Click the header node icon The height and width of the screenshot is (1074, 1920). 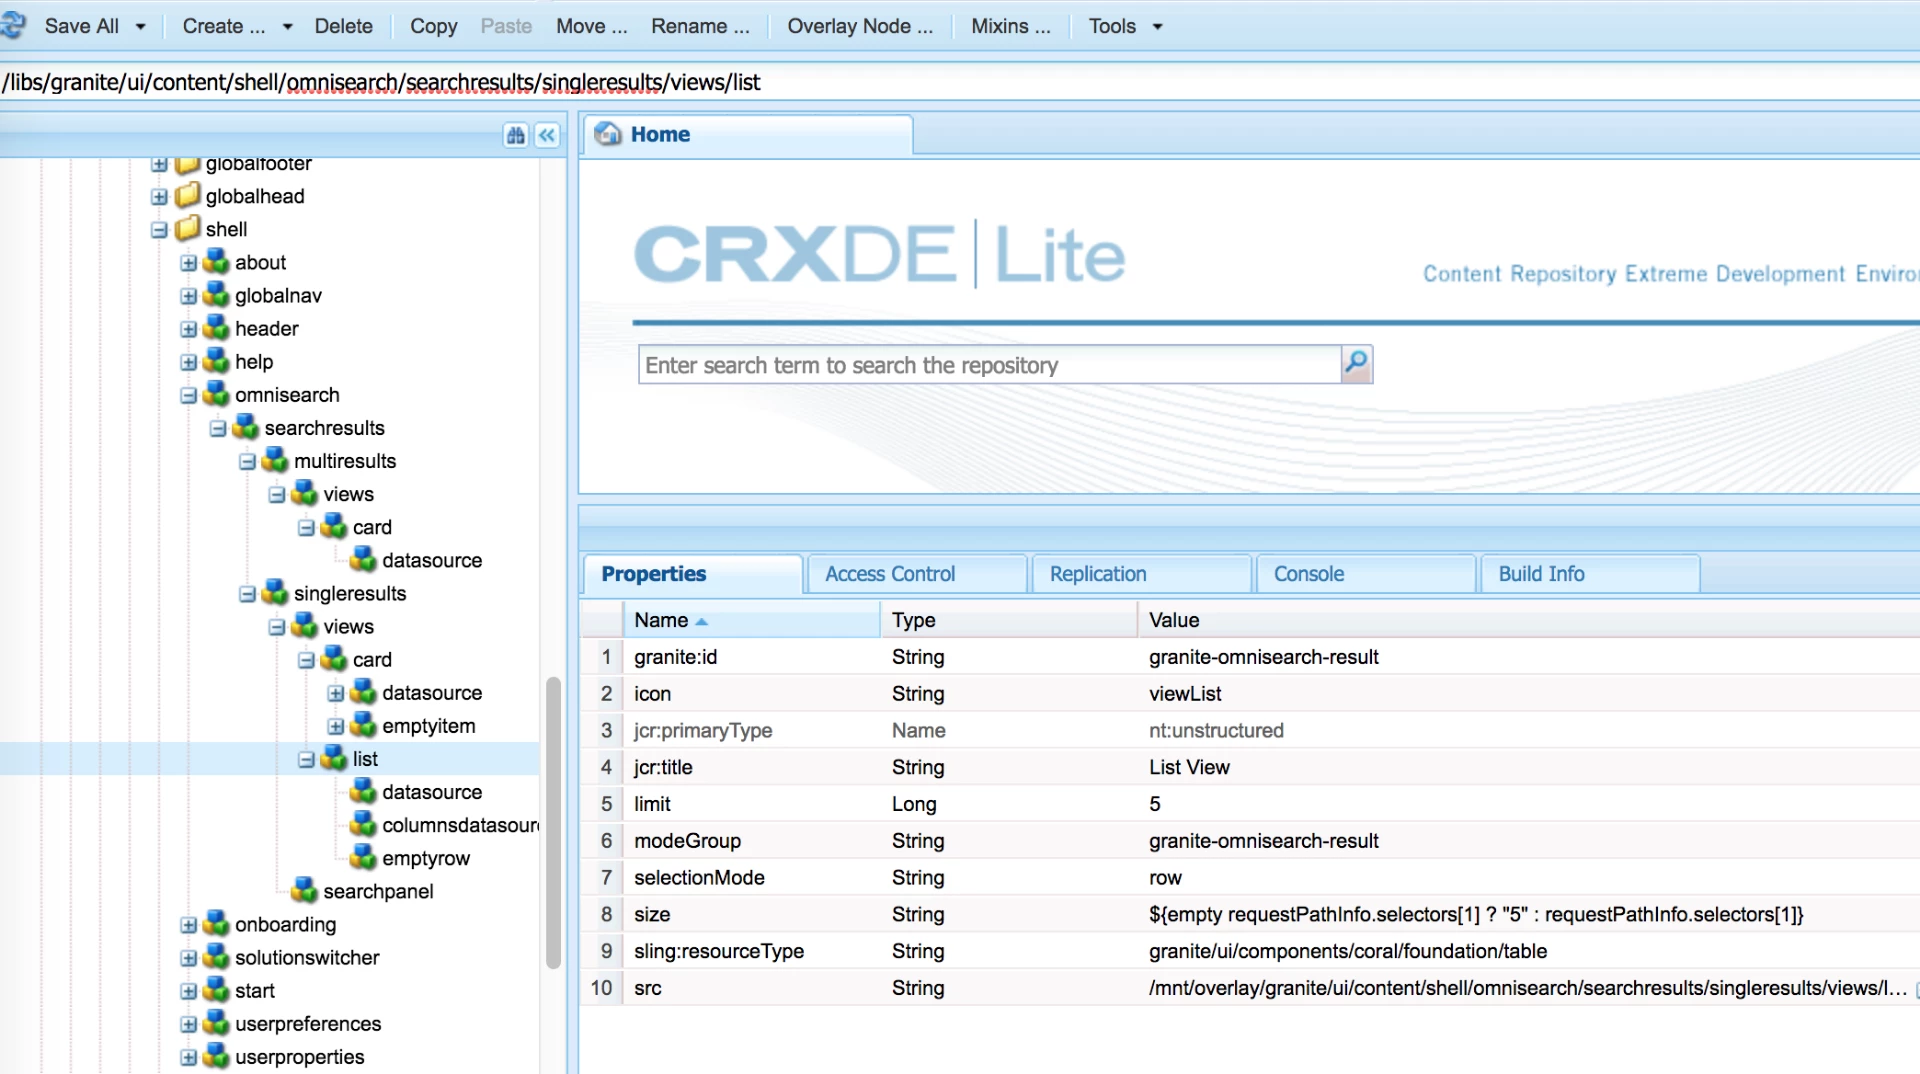(216, 328)
